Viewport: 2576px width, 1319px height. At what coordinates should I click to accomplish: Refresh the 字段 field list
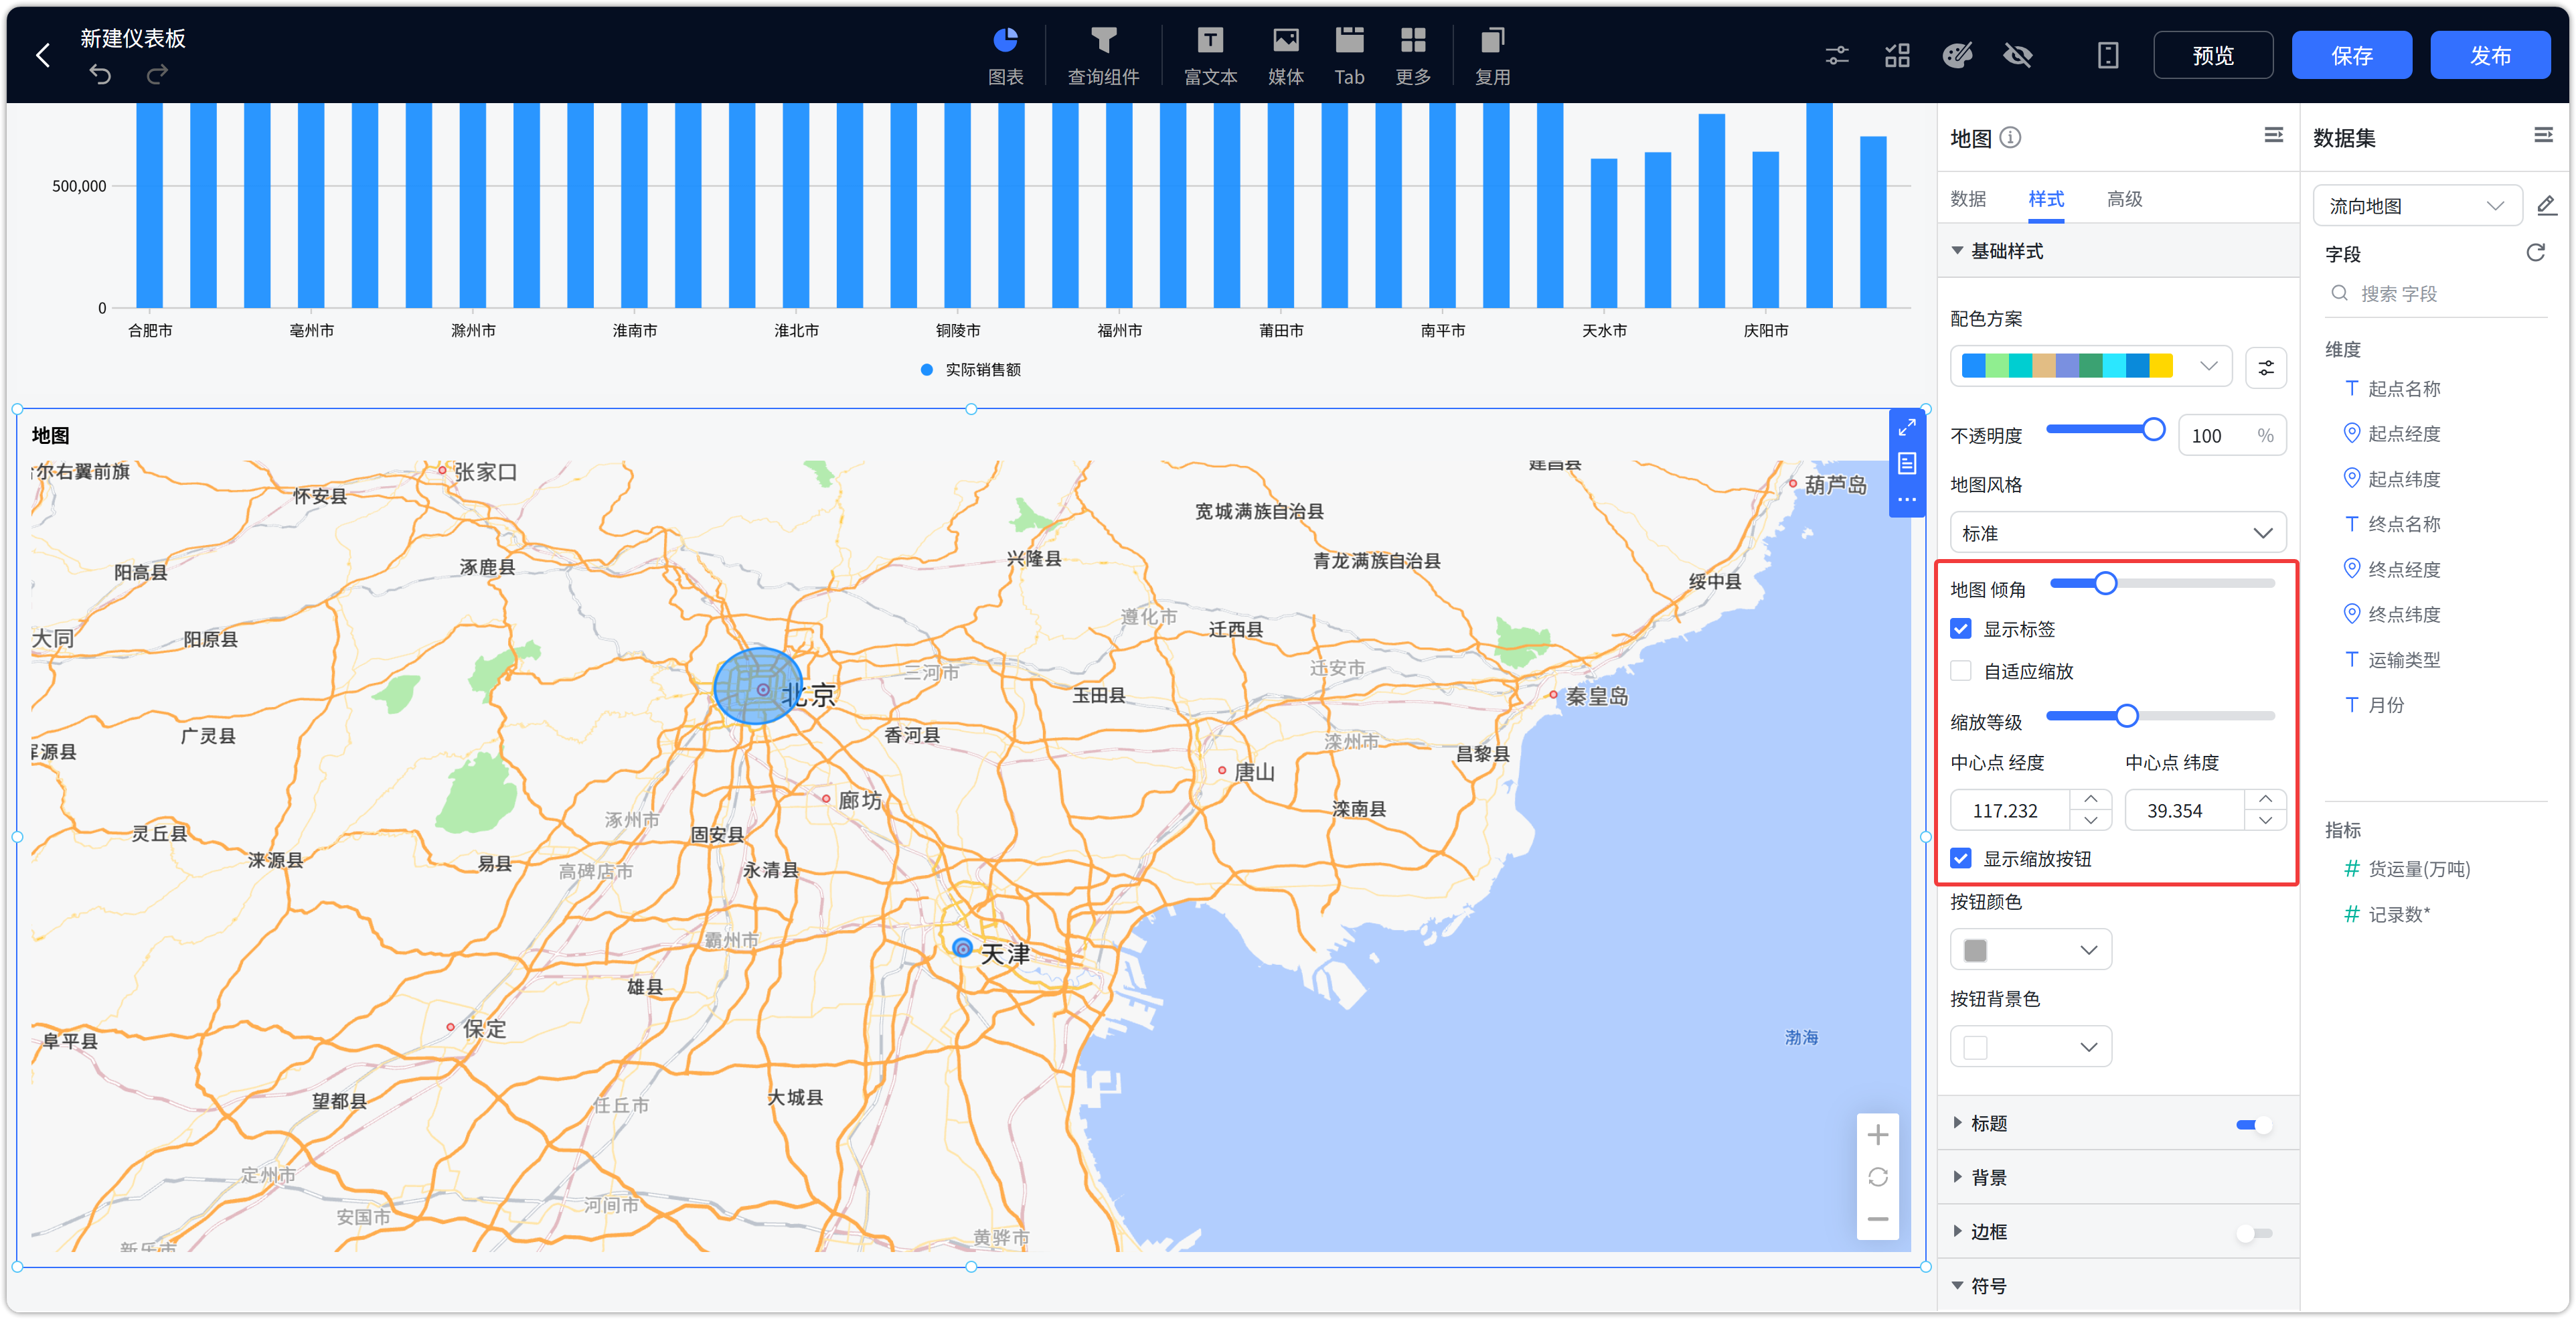2535,253
